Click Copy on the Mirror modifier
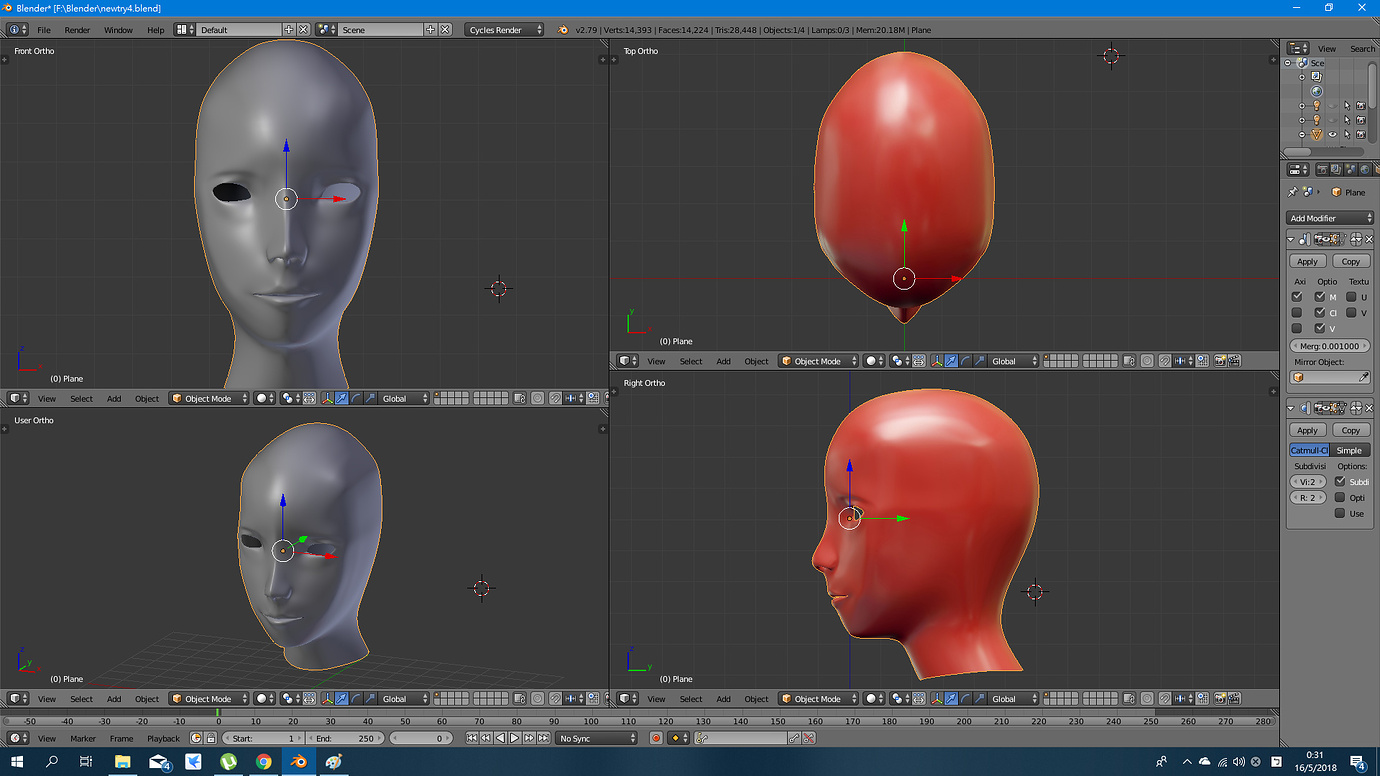This screenshot has width=1380, height=776. (1351, 261)
